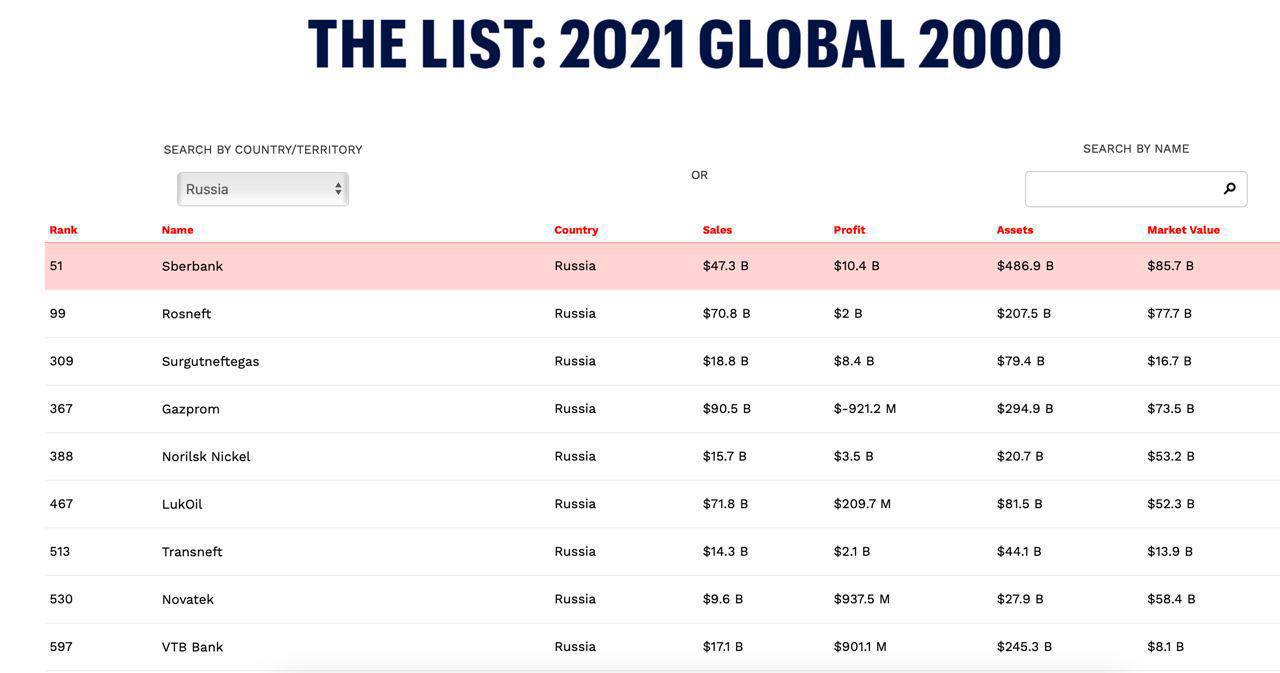Select the Gazprom name cell

tap(190, 409)
